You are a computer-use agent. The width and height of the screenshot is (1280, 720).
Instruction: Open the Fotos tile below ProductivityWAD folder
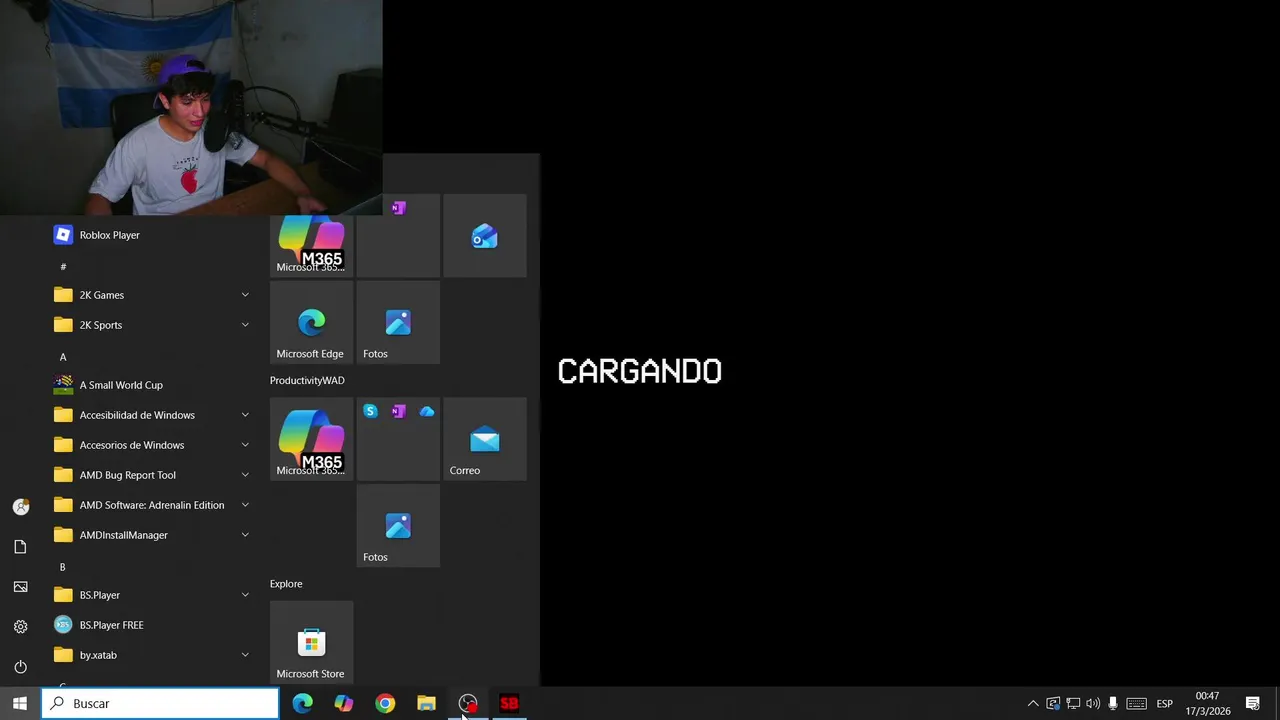(x=398, y=526)
